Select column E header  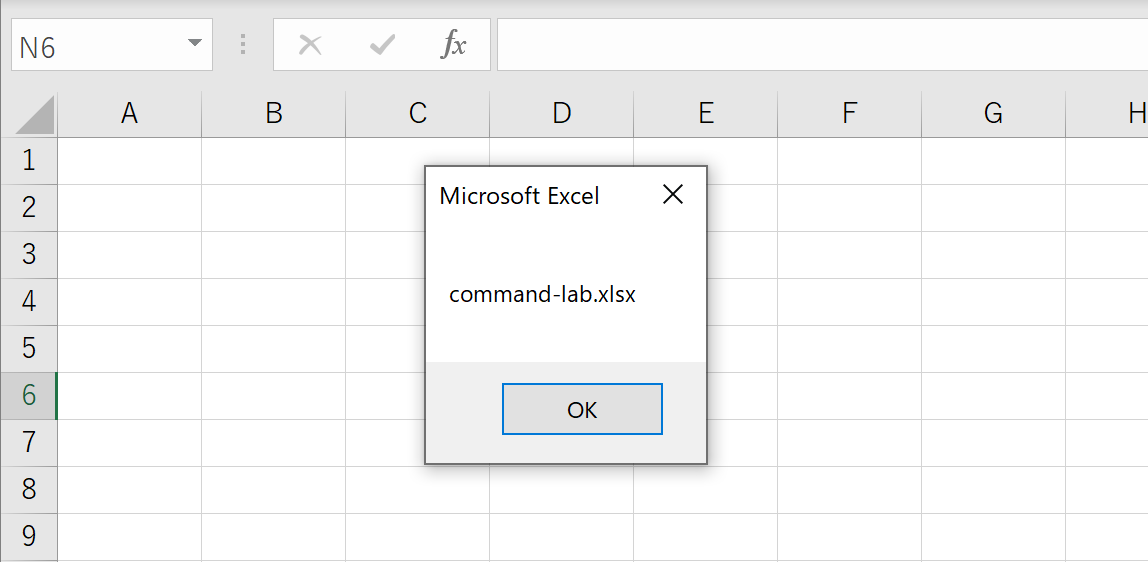click(x=706, y=114)
